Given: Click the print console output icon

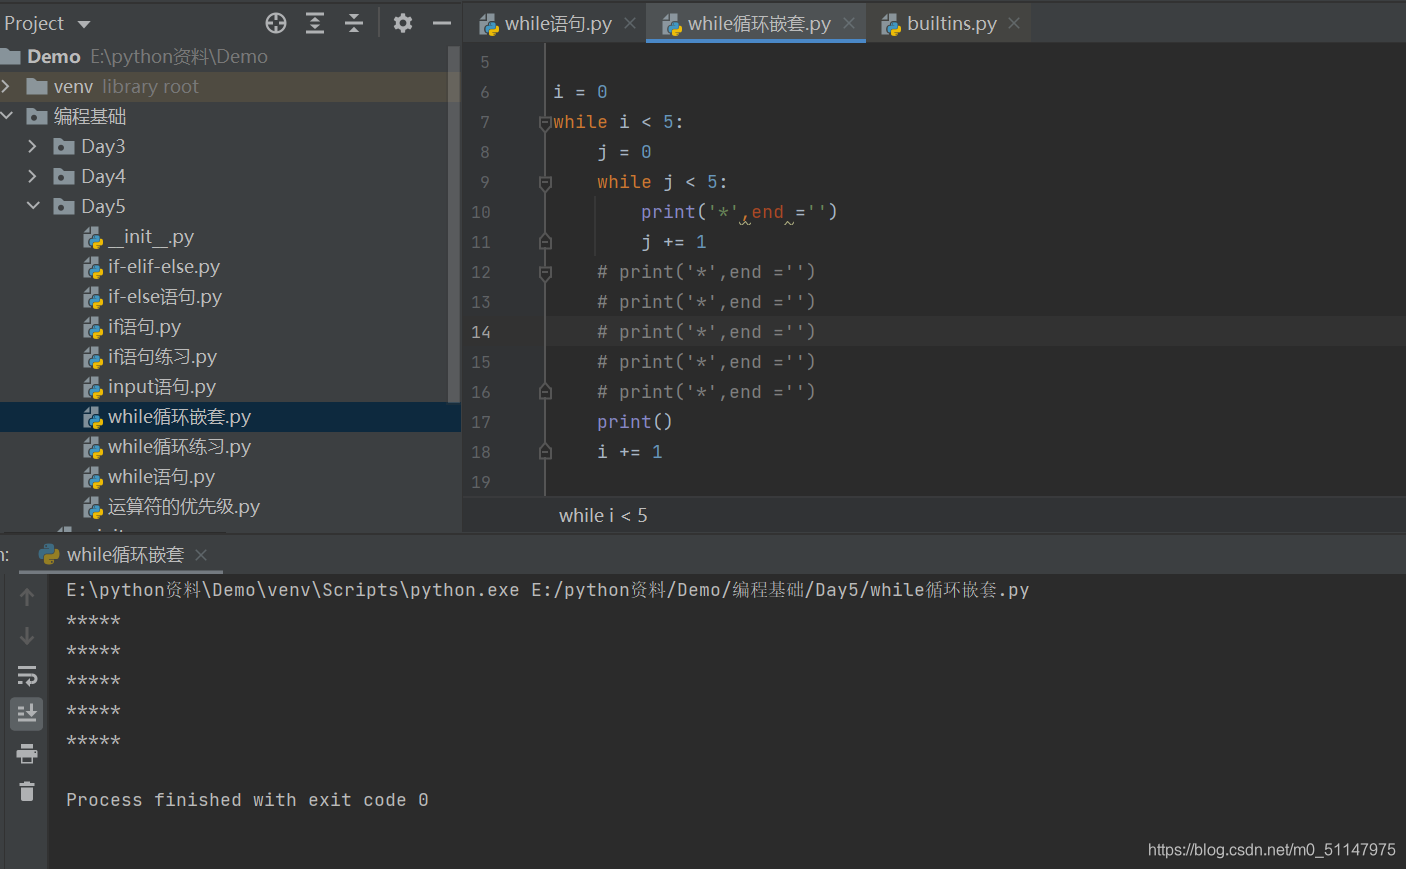Looking at the screenshot, I should tap(27, 753).
